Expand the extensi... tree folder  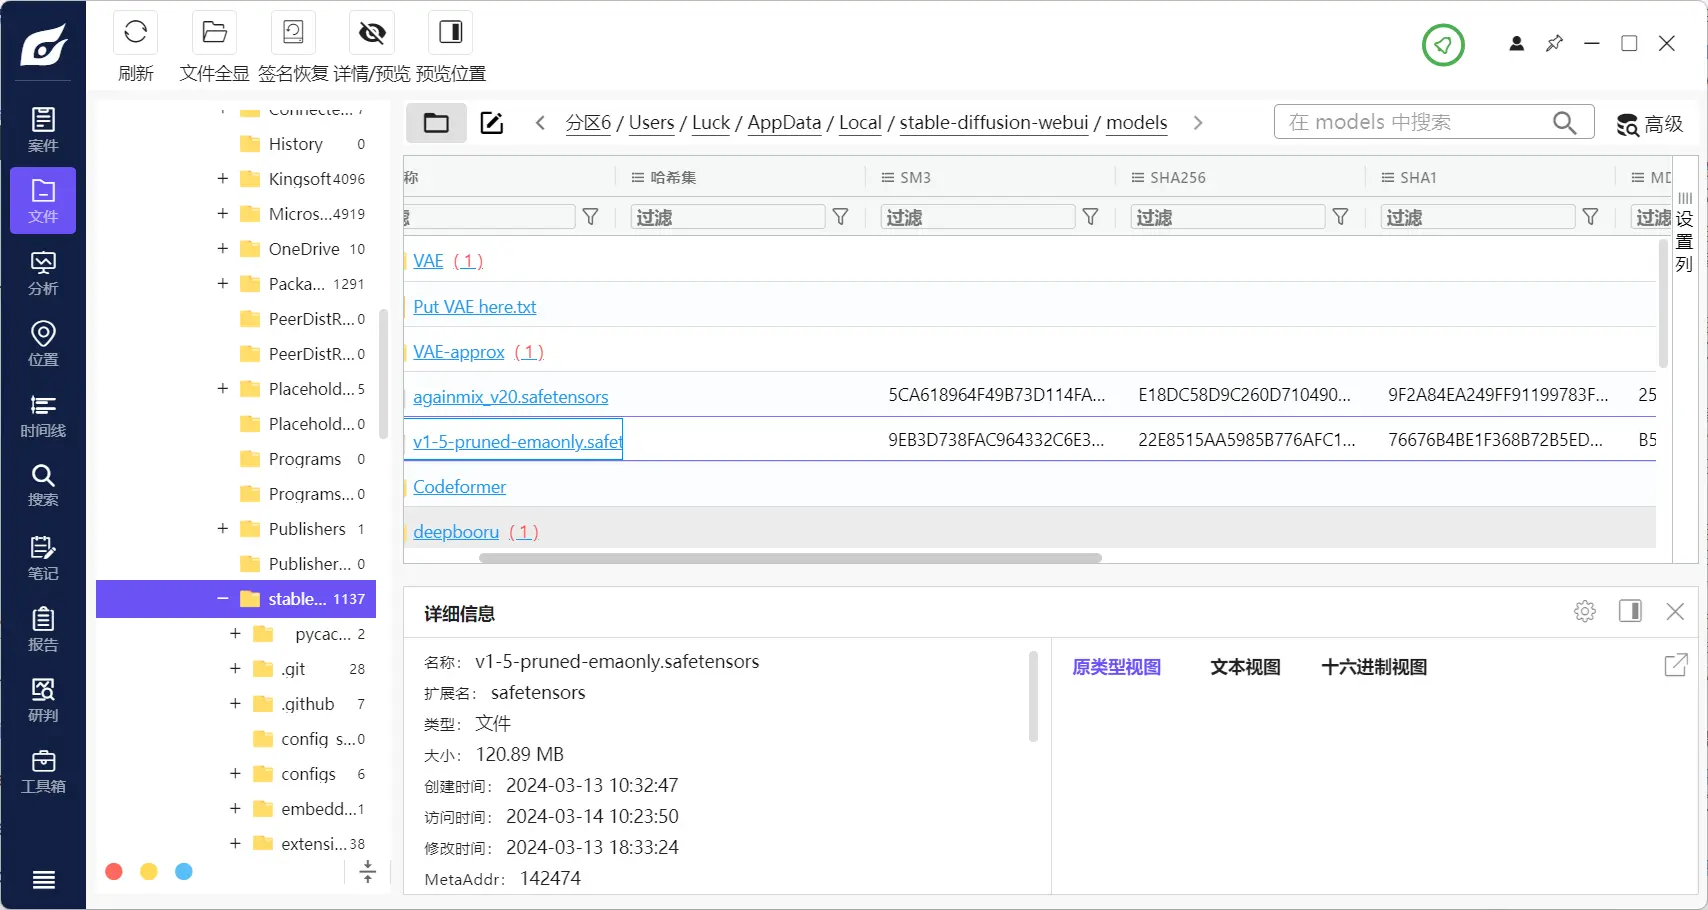(x=235, y=844)
